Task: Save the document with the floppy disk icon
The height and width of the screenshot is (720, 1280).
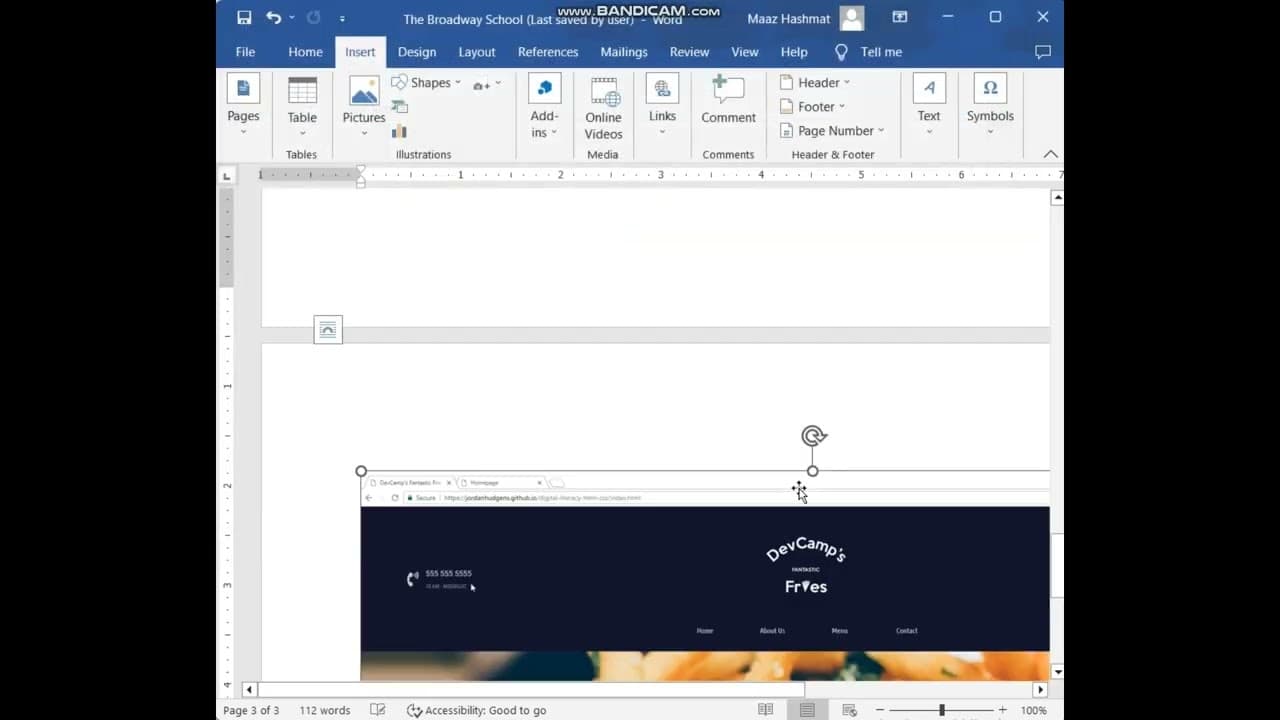Action: pos(244,17)
